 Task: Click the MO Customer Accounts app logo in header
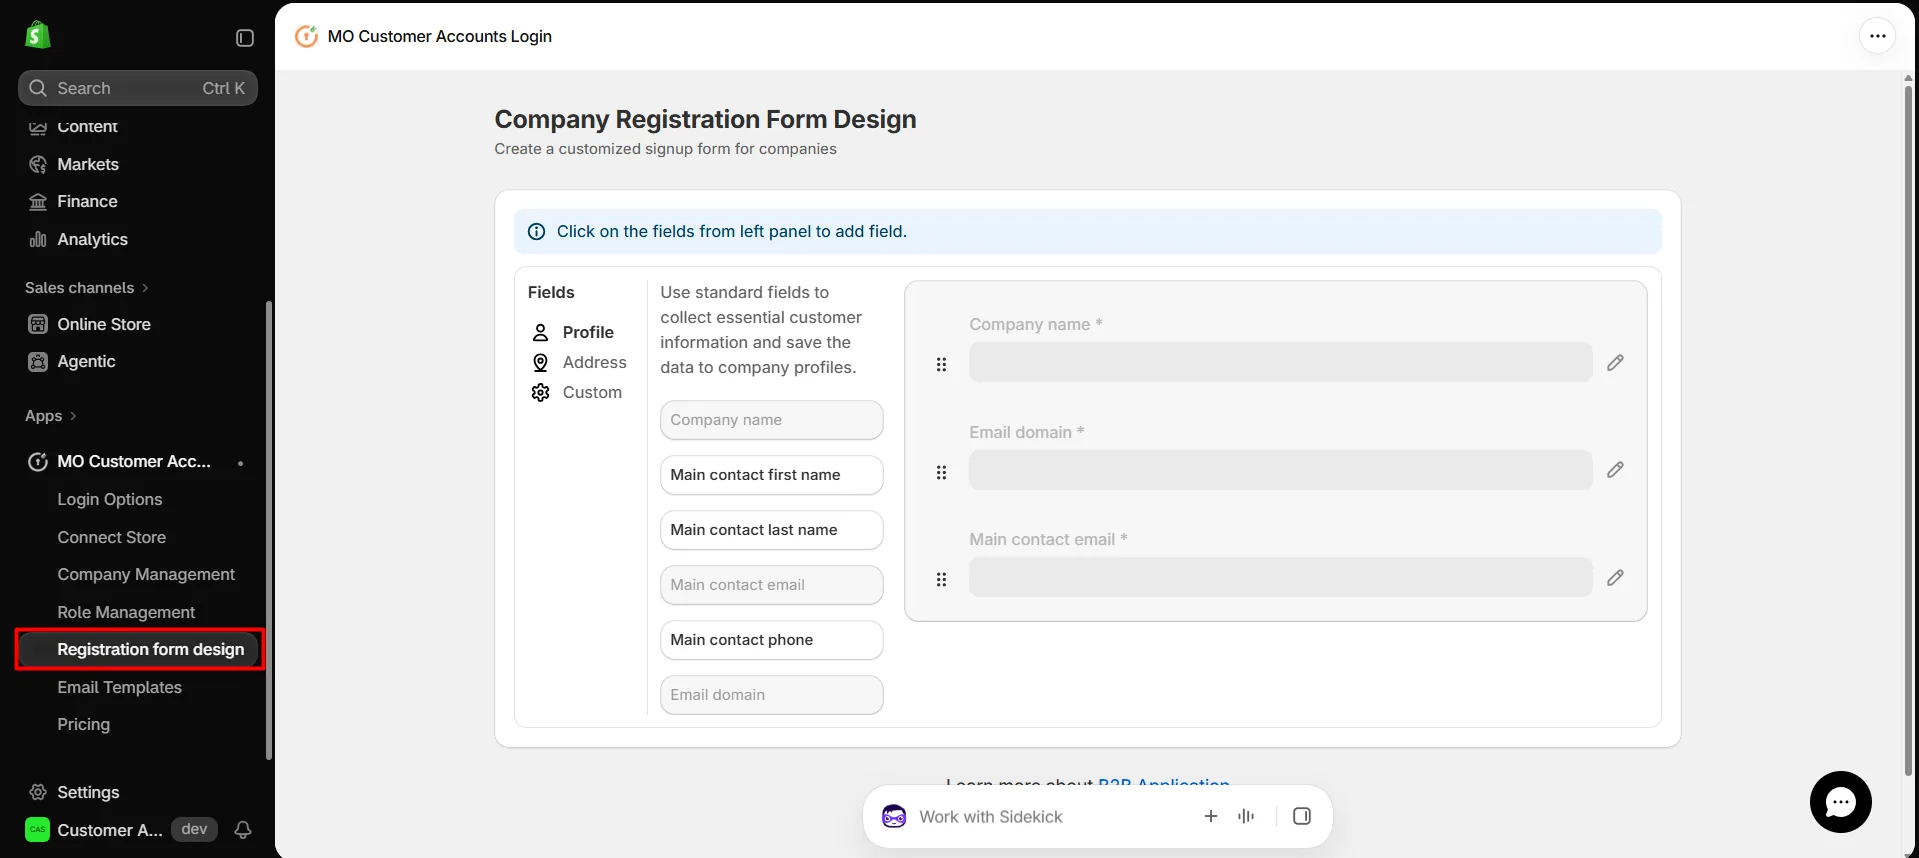[x=306, y=36]
